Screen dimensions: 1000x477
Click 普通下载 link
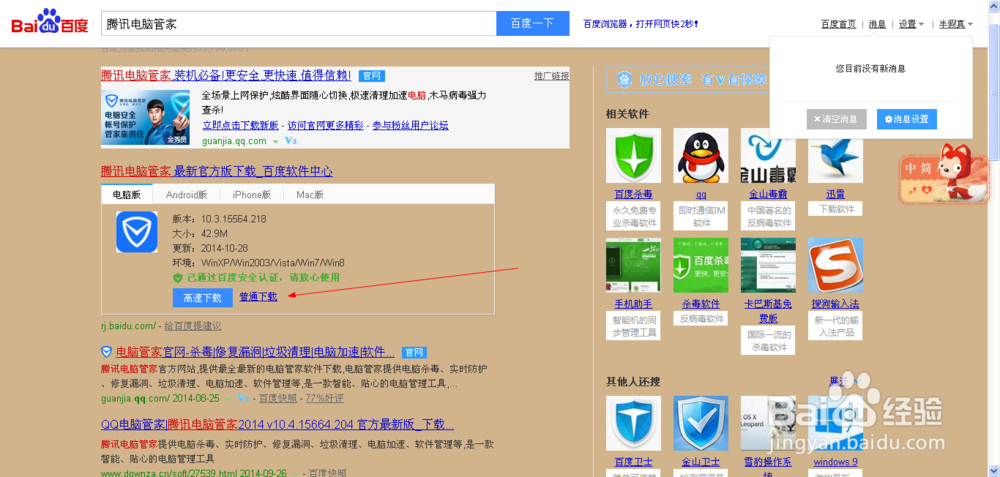tap(258, 297)
